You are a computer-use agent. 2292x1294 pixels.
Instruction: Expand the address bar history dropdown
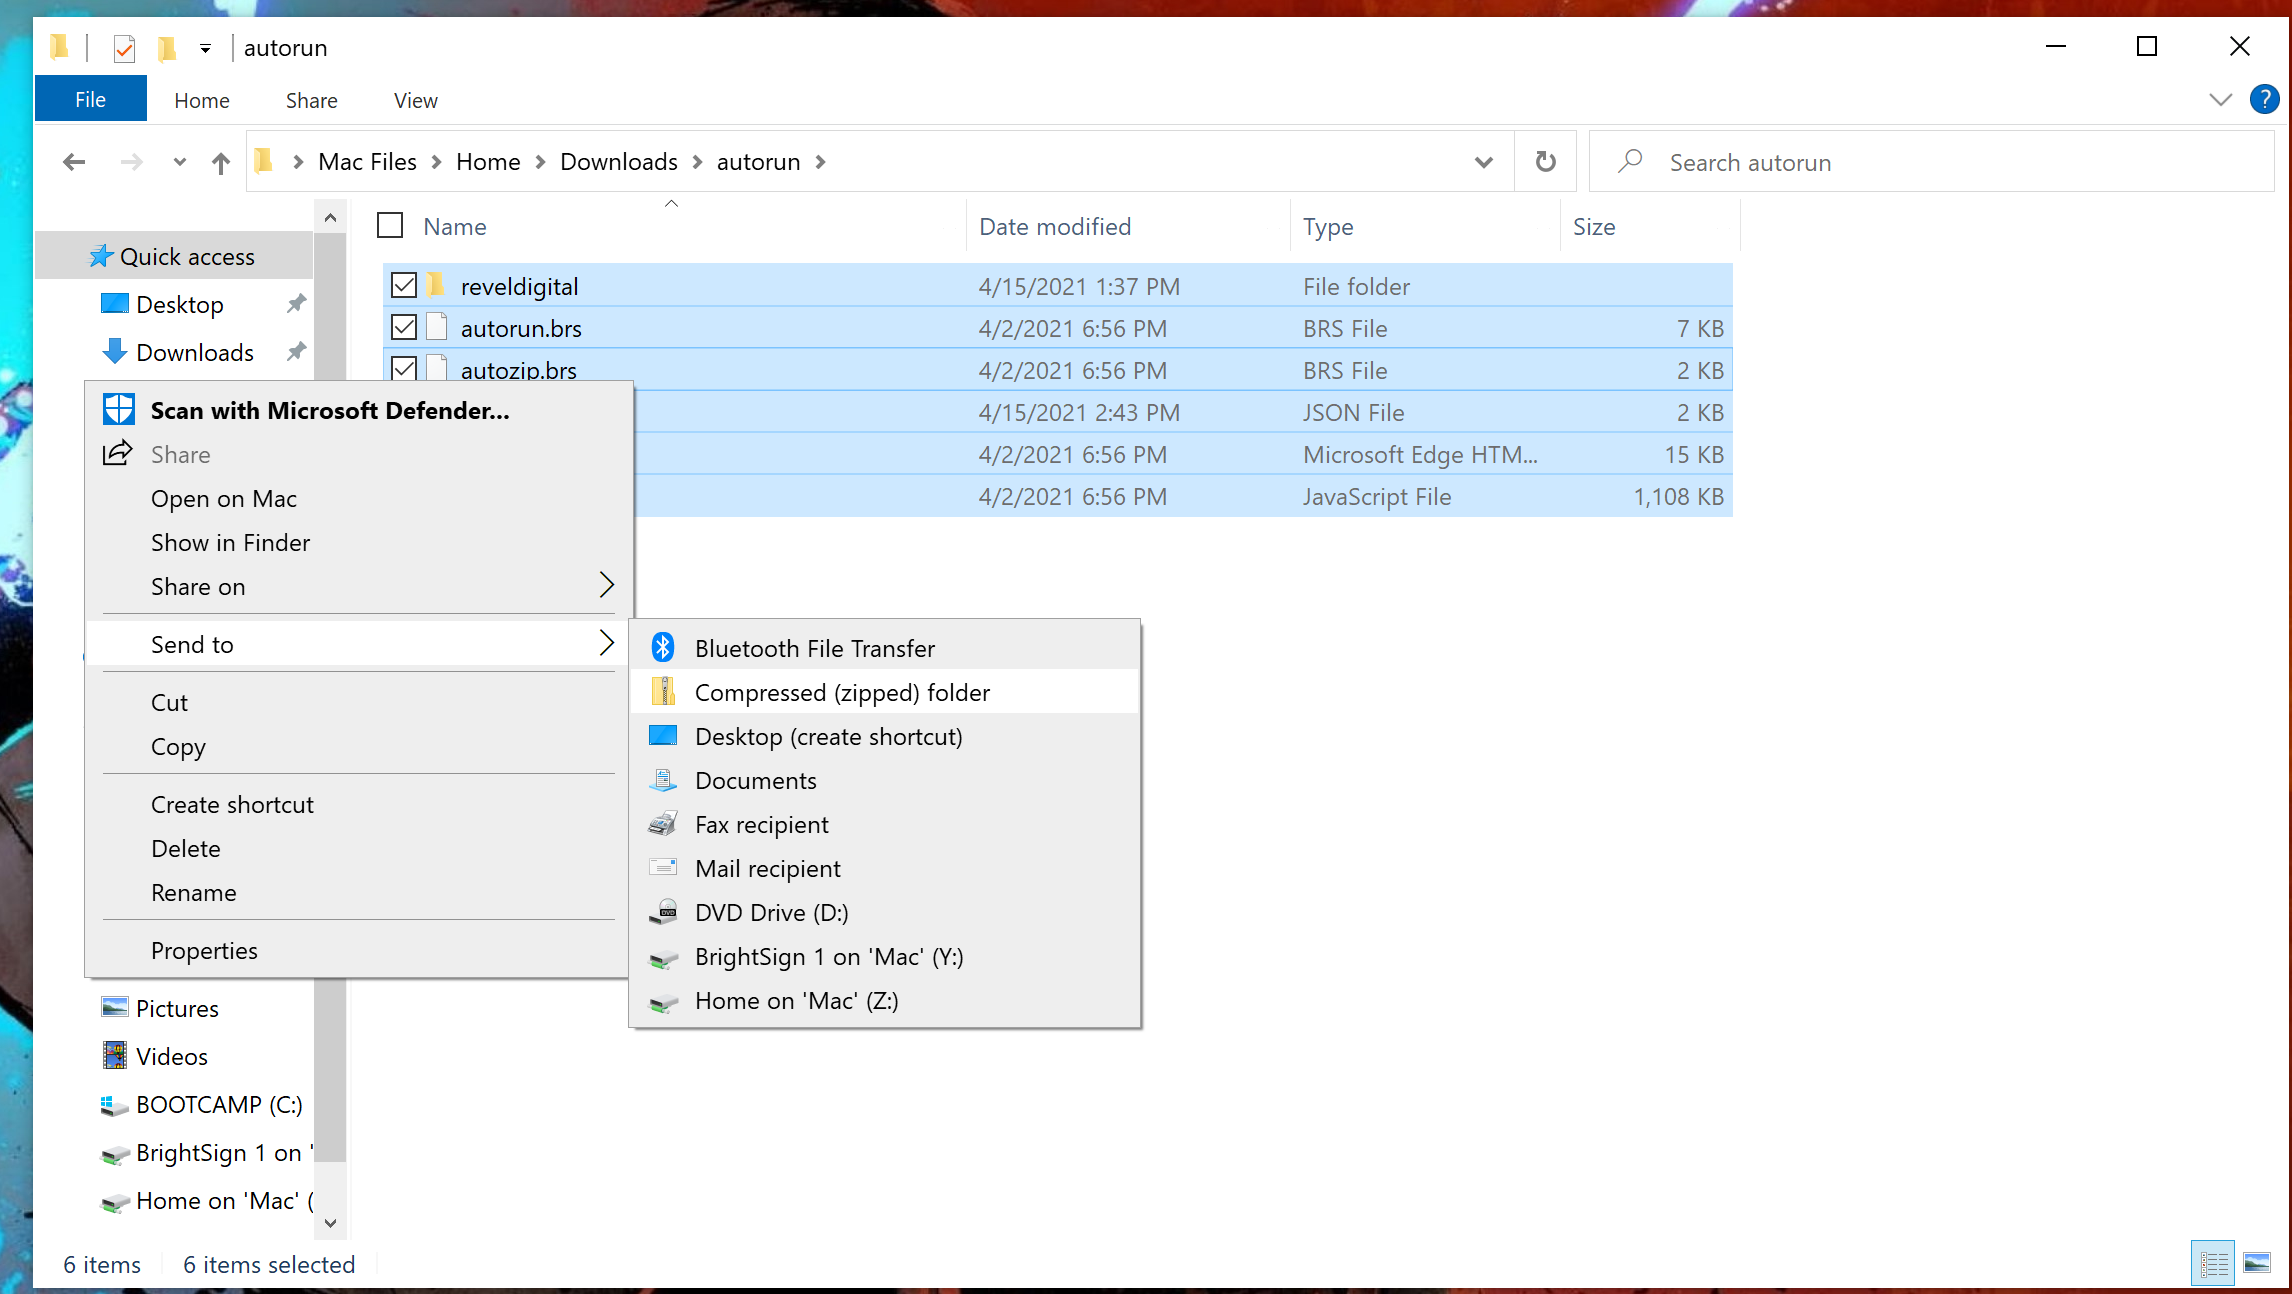click(x=1483, y=162)
